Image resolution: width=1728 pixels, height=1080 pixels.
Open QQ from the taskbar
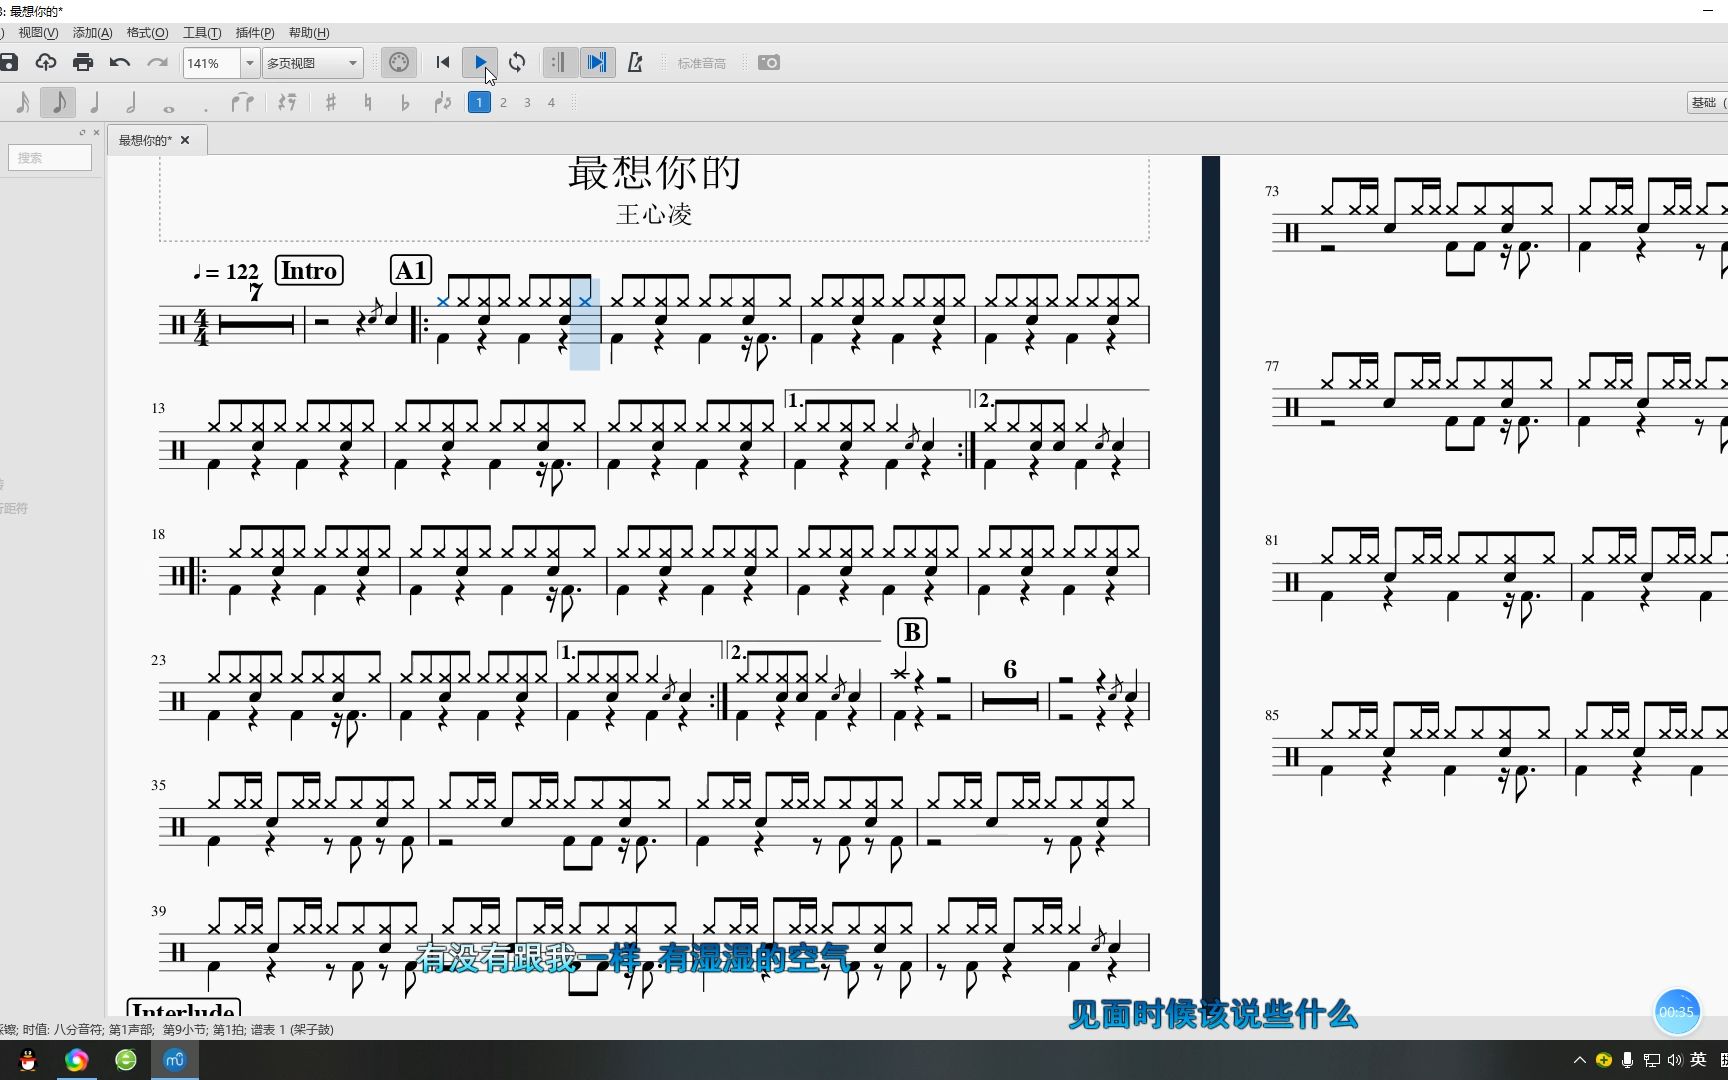pos(28,1060)
